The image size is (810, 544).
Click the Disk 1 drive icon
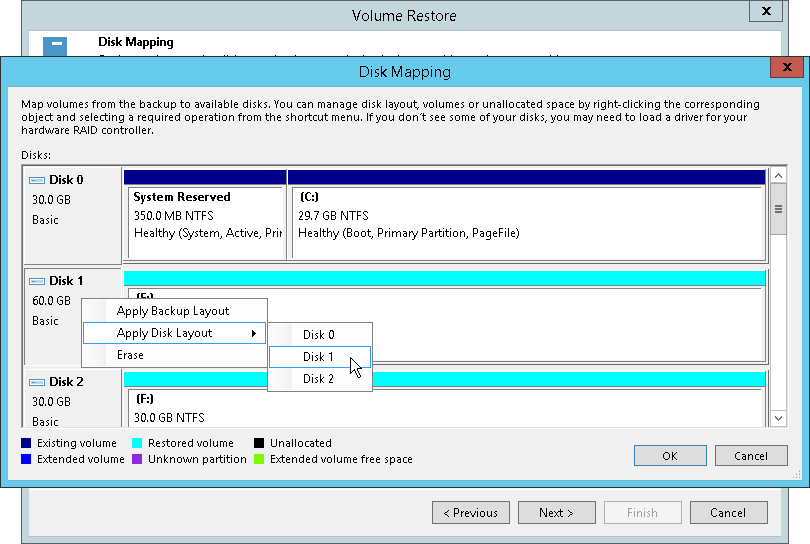37,281
